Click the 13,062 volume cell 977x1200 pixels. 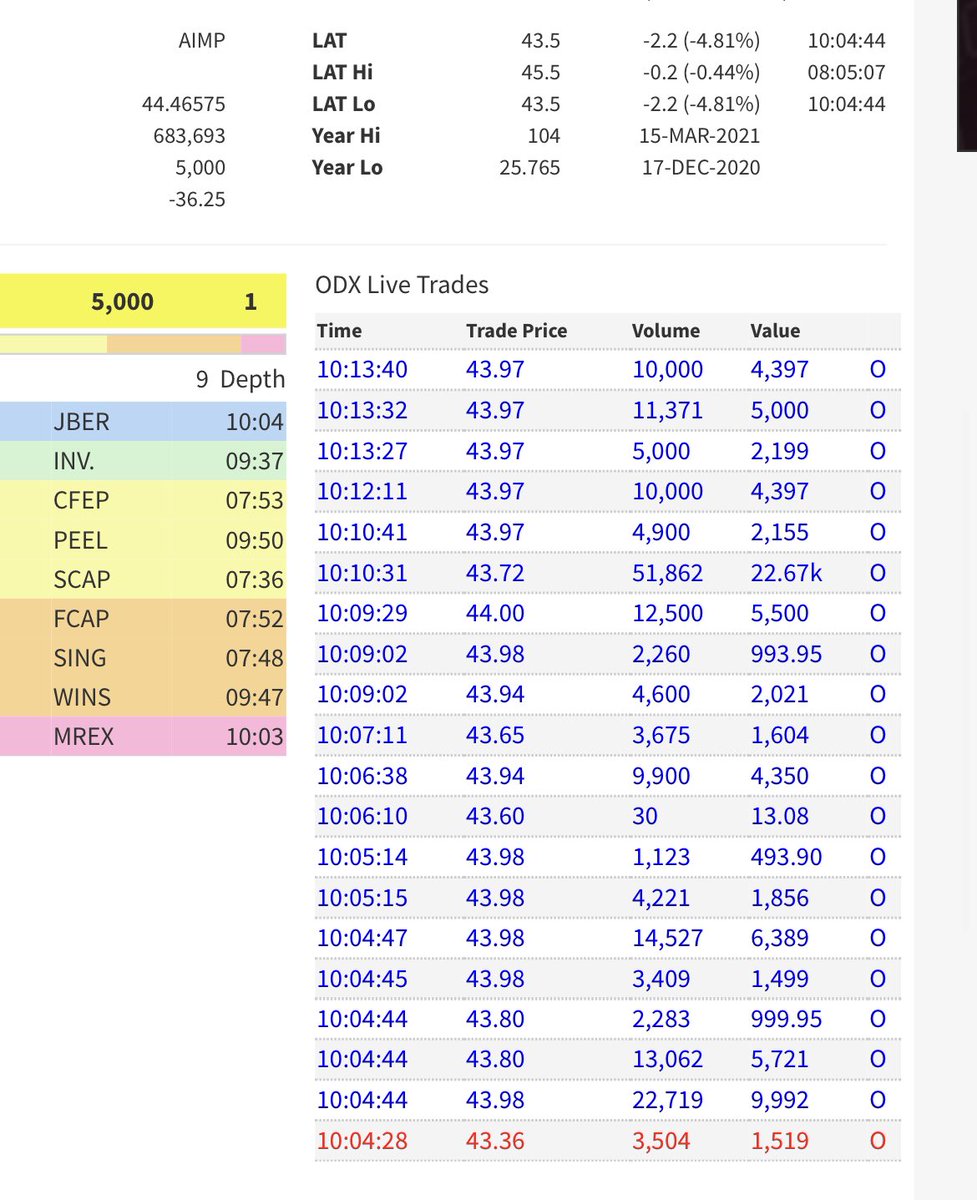(668, 1060)
